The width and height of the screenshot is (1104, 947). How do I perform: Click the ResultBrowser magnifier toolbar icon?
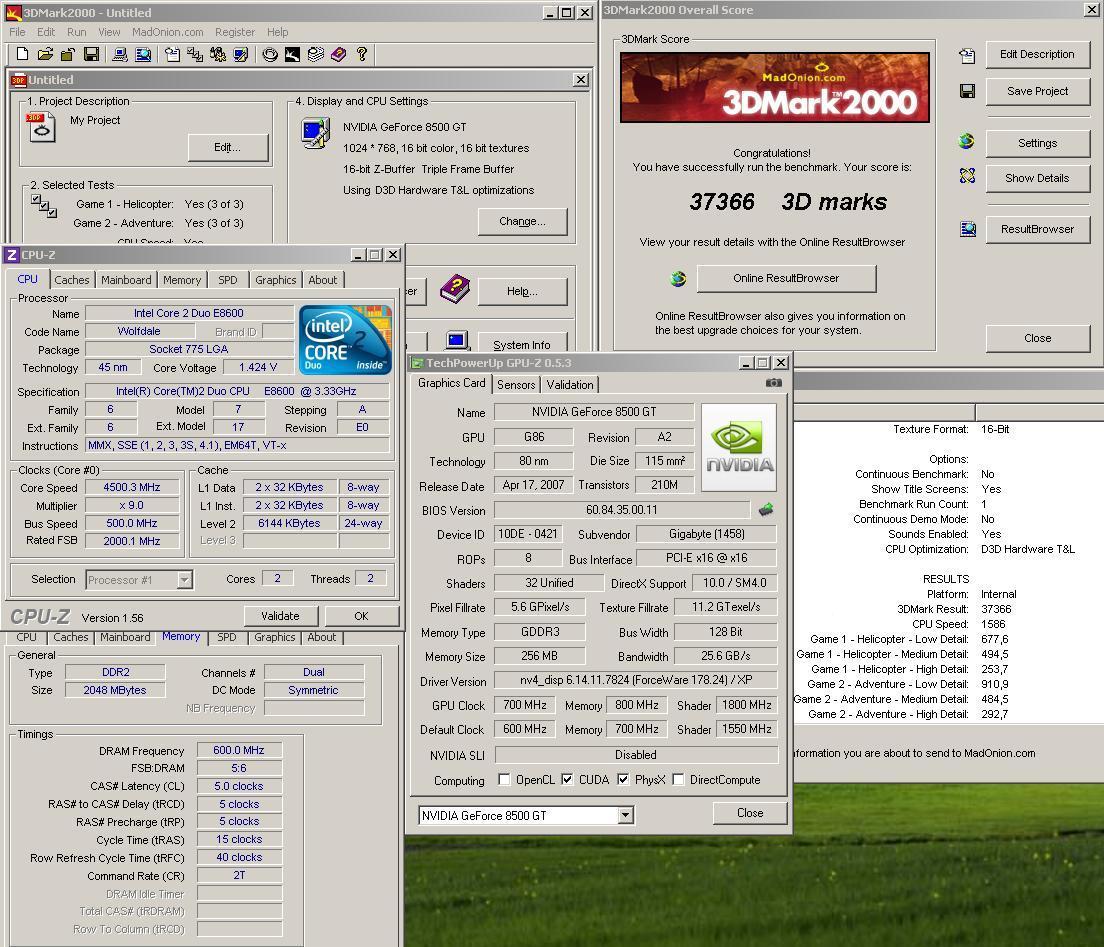[143, 54]
